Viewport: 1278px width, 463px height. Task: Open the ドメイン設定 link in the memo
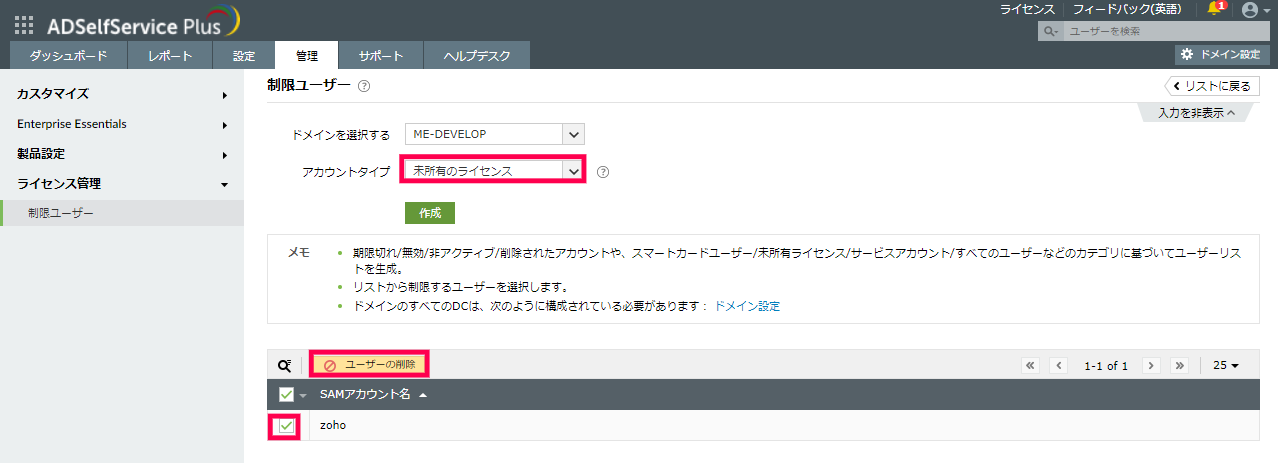(x=747, y=306)
